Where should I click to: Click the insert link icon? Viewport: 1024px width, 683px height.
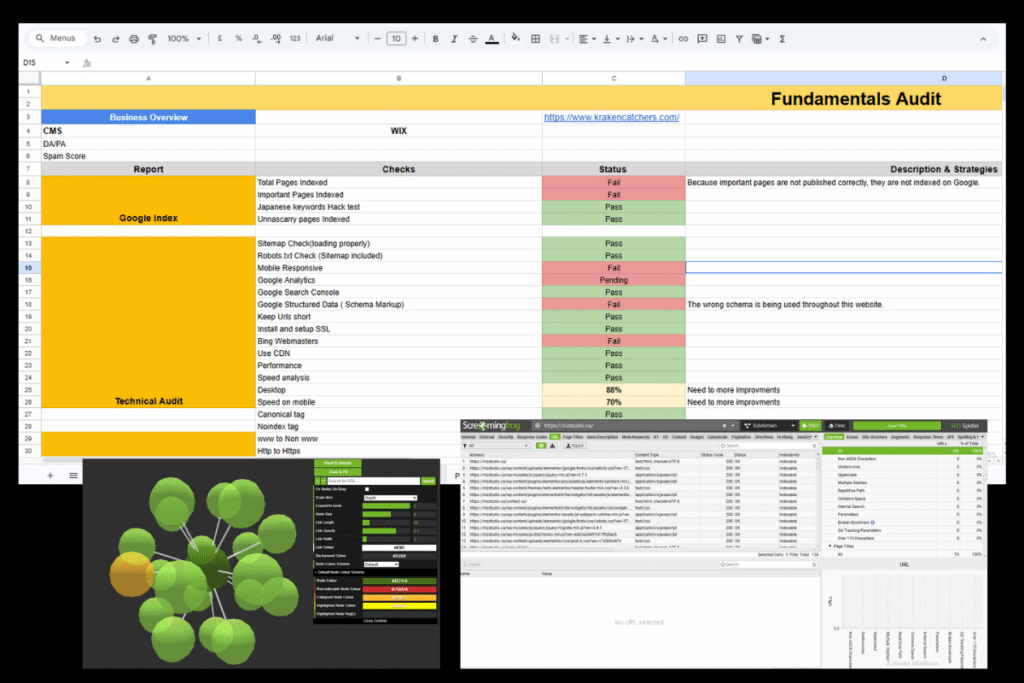[x=683, y=39]
